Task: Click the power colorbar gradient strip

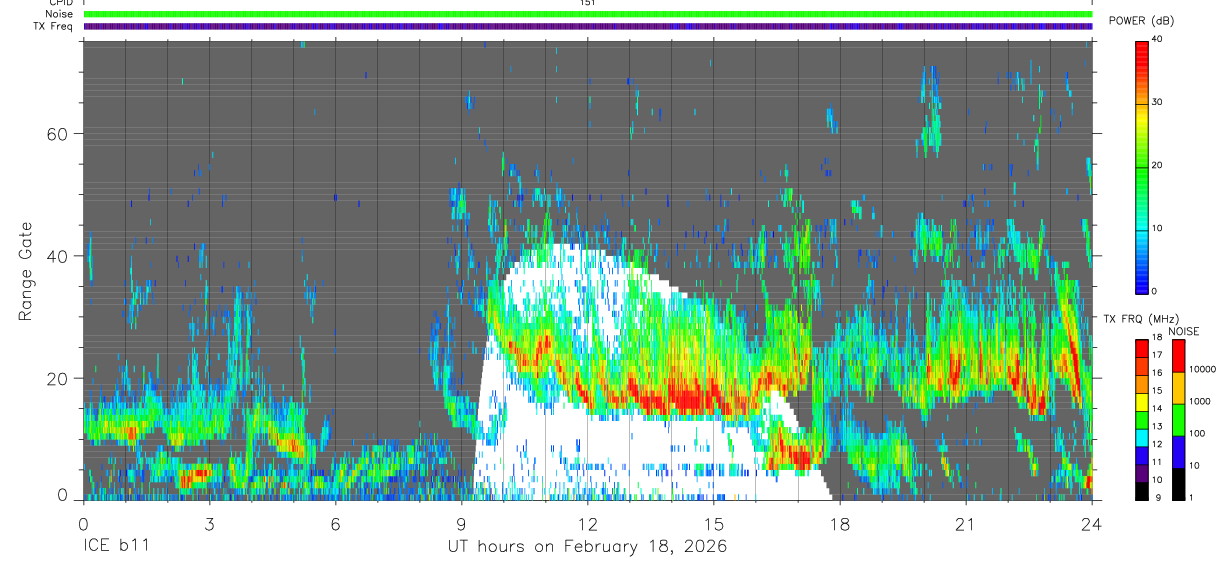Action: [1142, 166]
